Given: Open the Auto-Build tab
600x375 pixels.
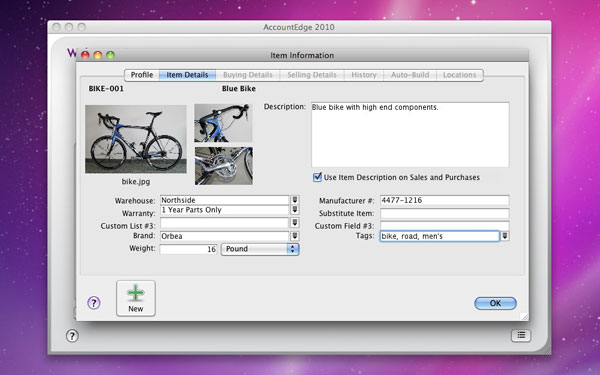Looking at the screenshot, I should [410, 75].
